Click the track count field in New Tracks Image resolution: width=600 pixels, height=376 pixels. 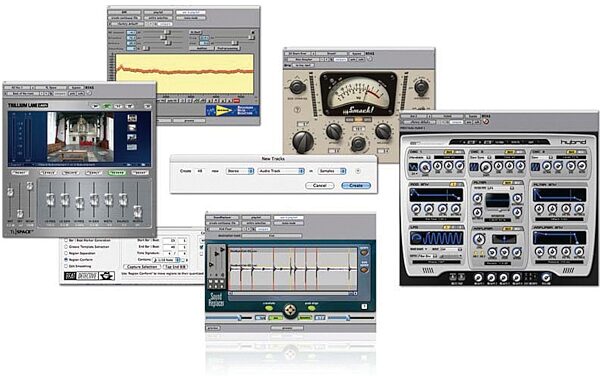pyautogui.click(x=200, y=171)
